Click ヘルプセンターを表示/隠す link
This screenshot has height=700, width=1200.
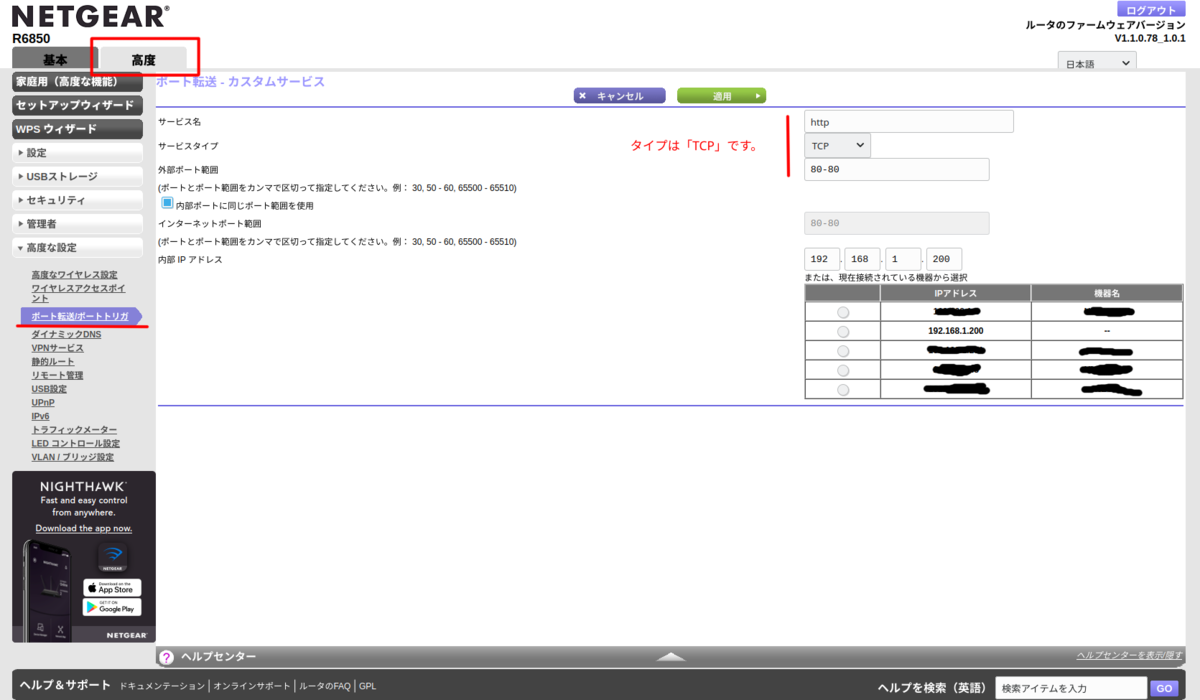coord(1129,656)
